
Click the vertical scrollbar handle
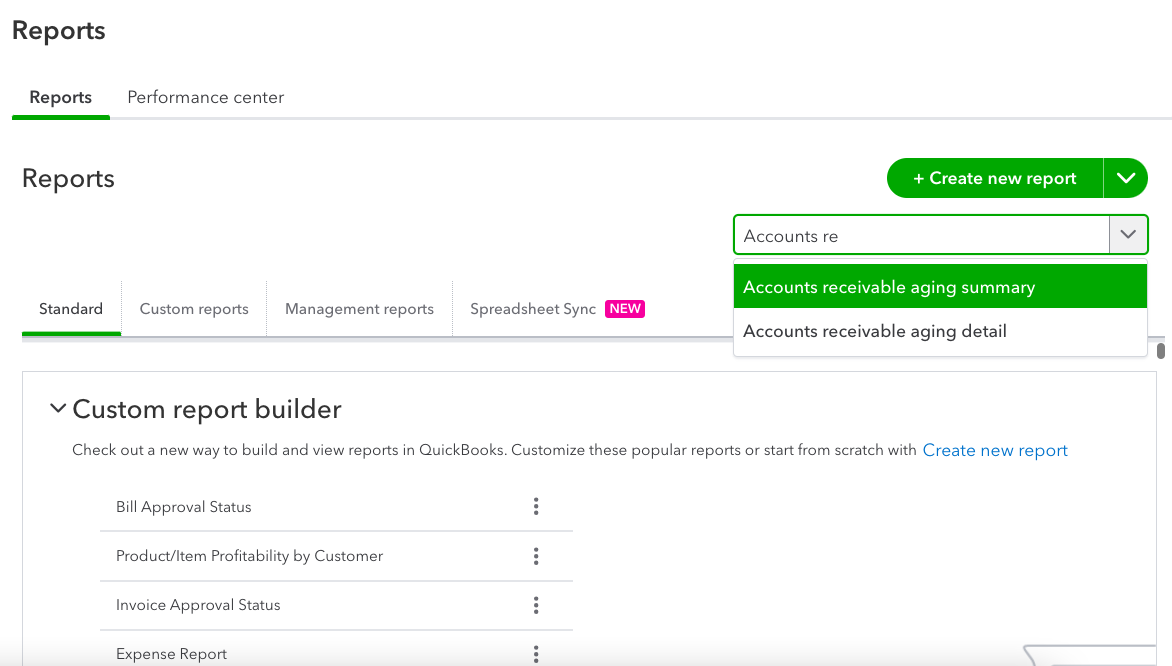(x=1161, y=350)
